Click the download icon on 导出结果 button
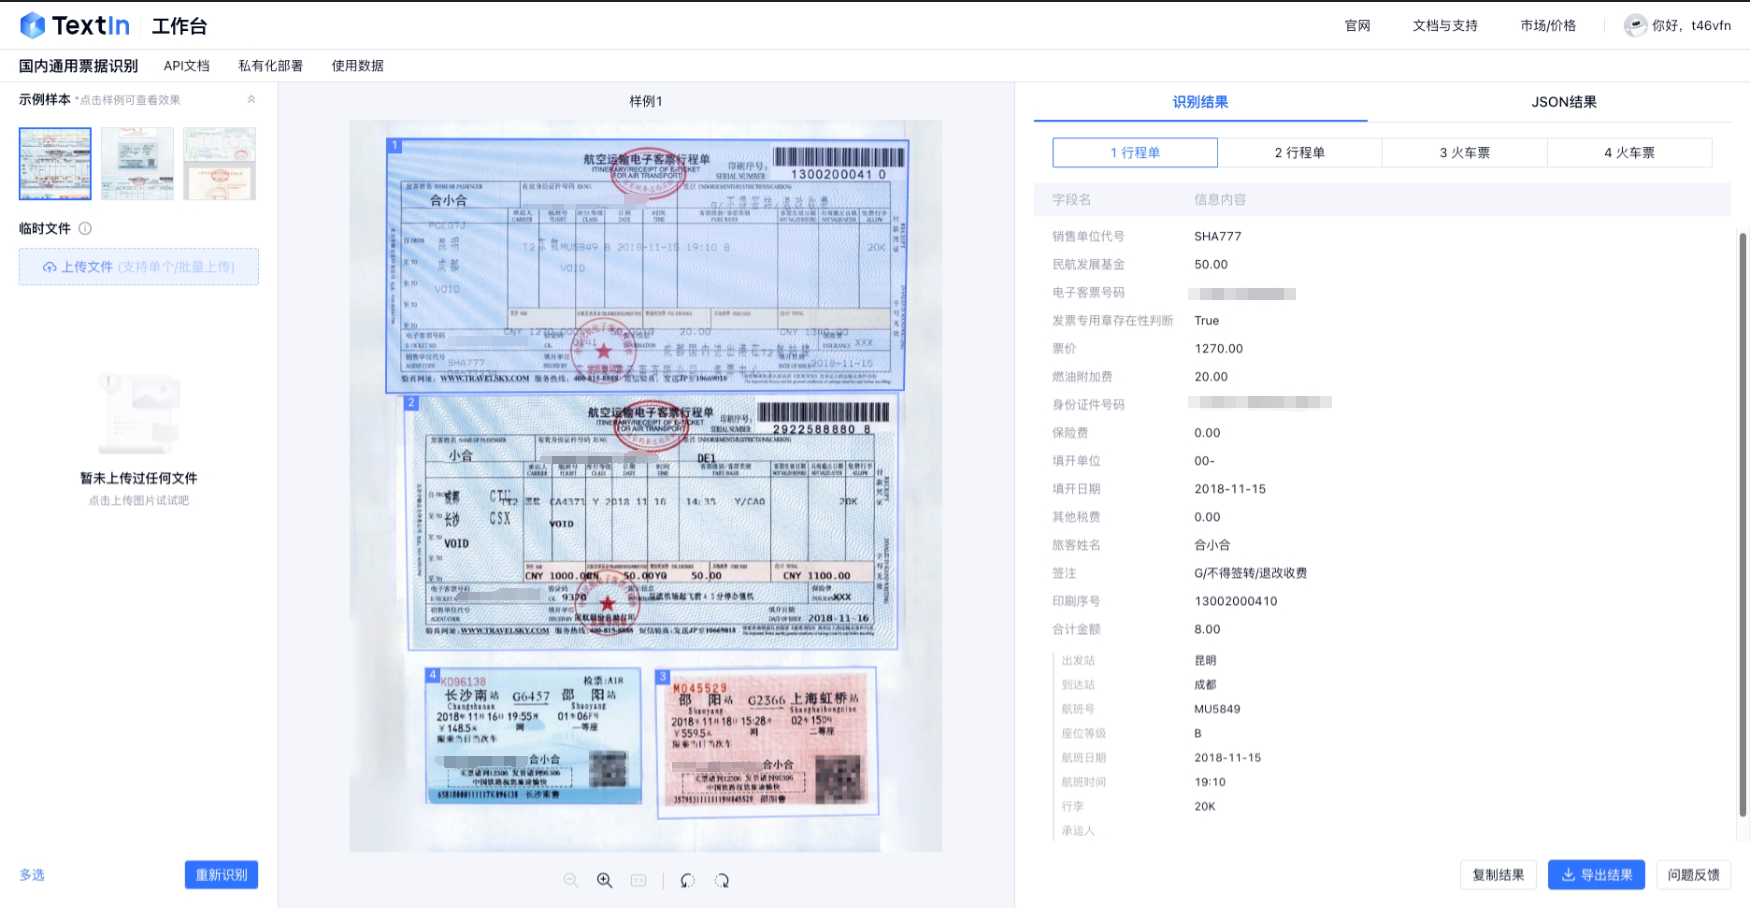 pyautogui.click(x=1570, y=874)
